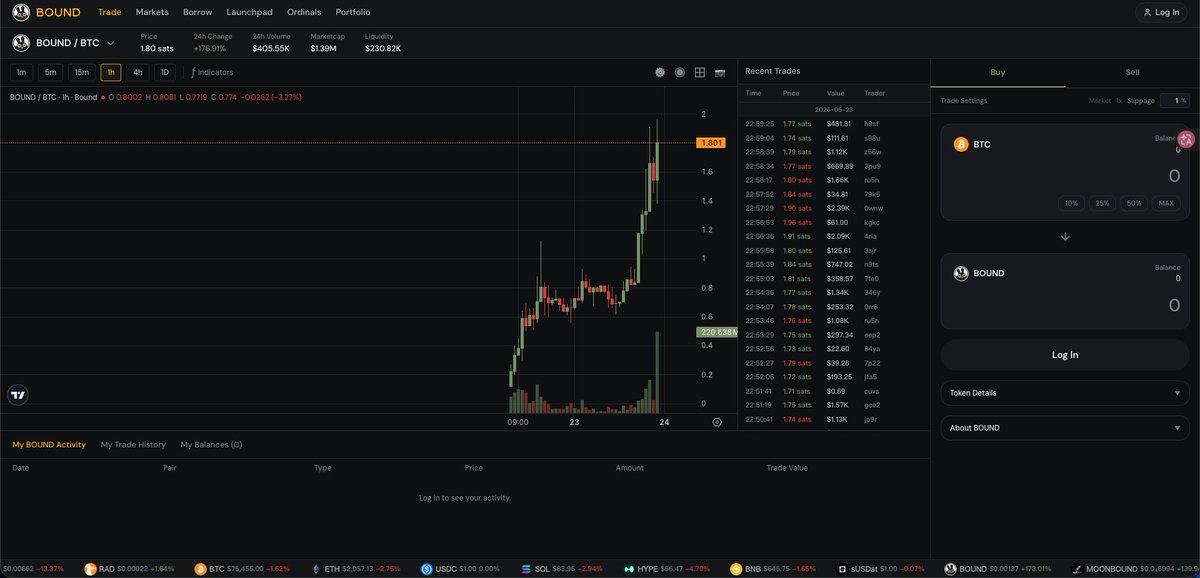The height and width of the screenshot is (578, 1200).
Task: Switch order type to Market
Action: tap(1099, 100)
